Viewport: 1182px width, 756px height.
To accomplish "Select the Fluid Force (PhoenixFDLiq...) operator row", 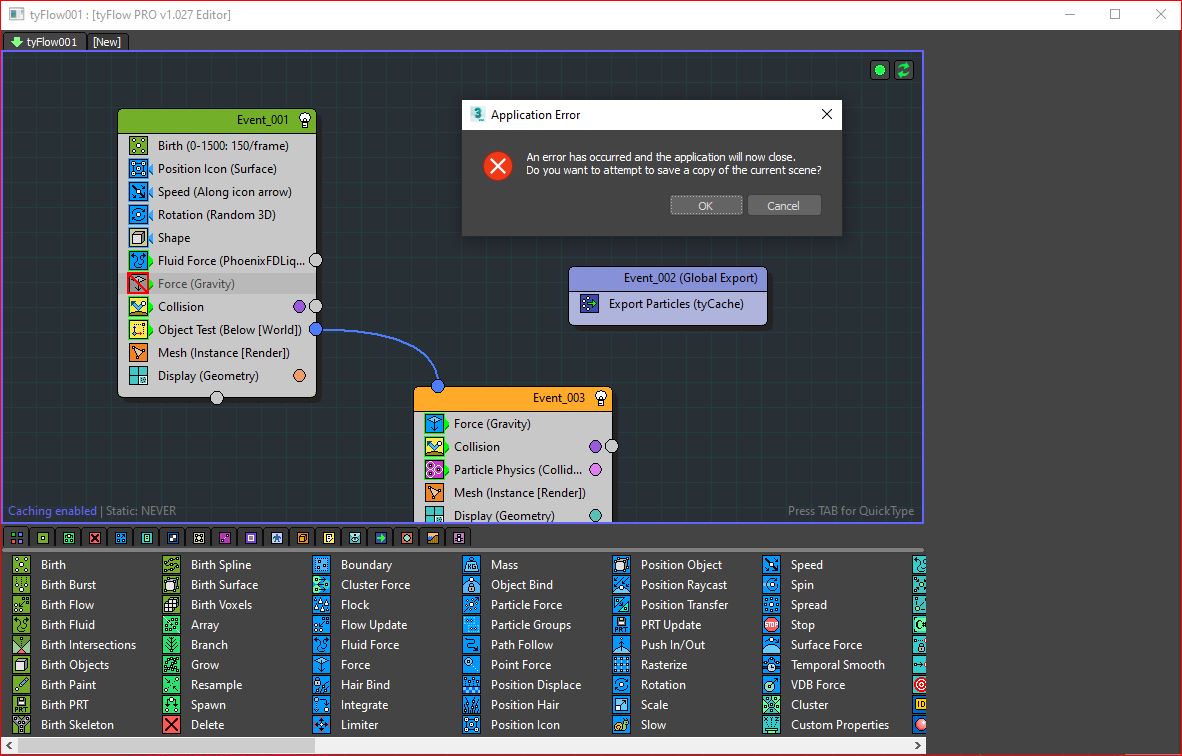I will coord(217,260).
